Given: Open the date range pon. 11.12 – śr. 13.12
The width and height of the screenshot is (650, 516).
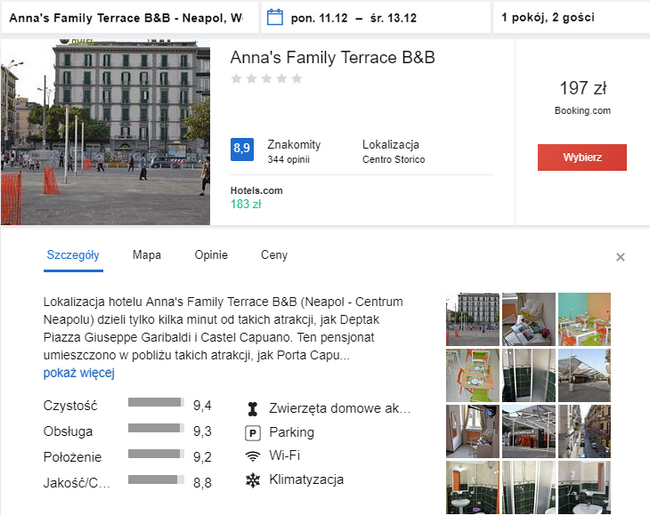Looking at the screenshot, I should 376,18.
